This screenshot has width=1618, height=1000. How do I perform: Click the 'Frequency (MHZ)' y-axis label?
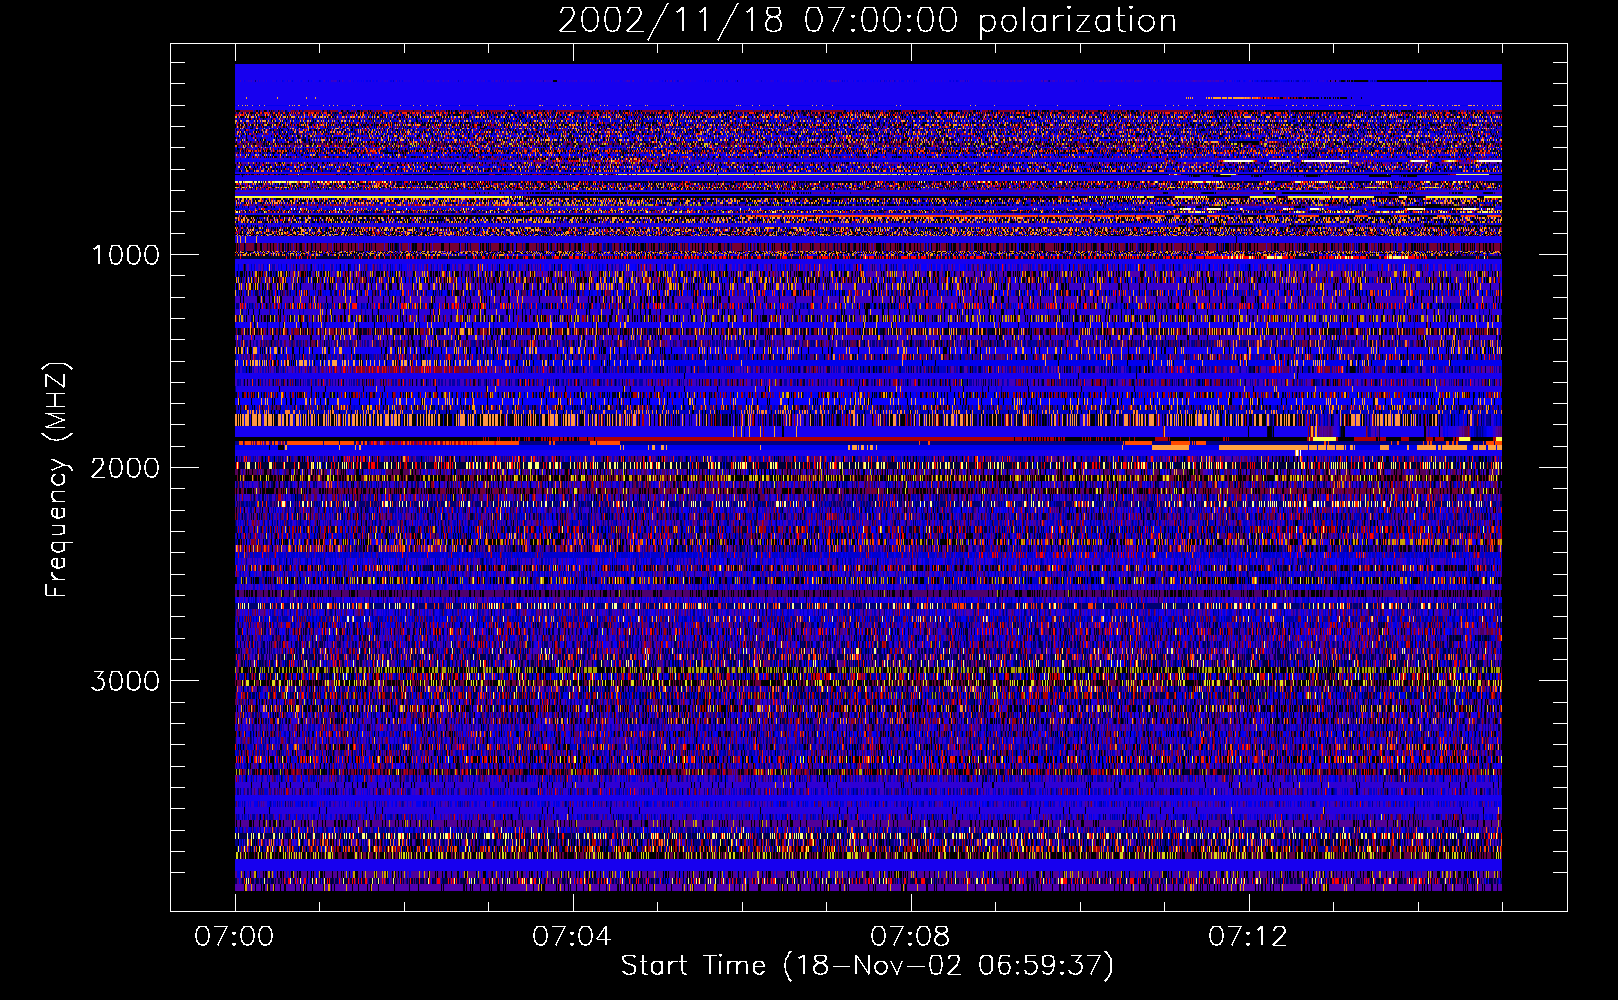coord(57,480)
